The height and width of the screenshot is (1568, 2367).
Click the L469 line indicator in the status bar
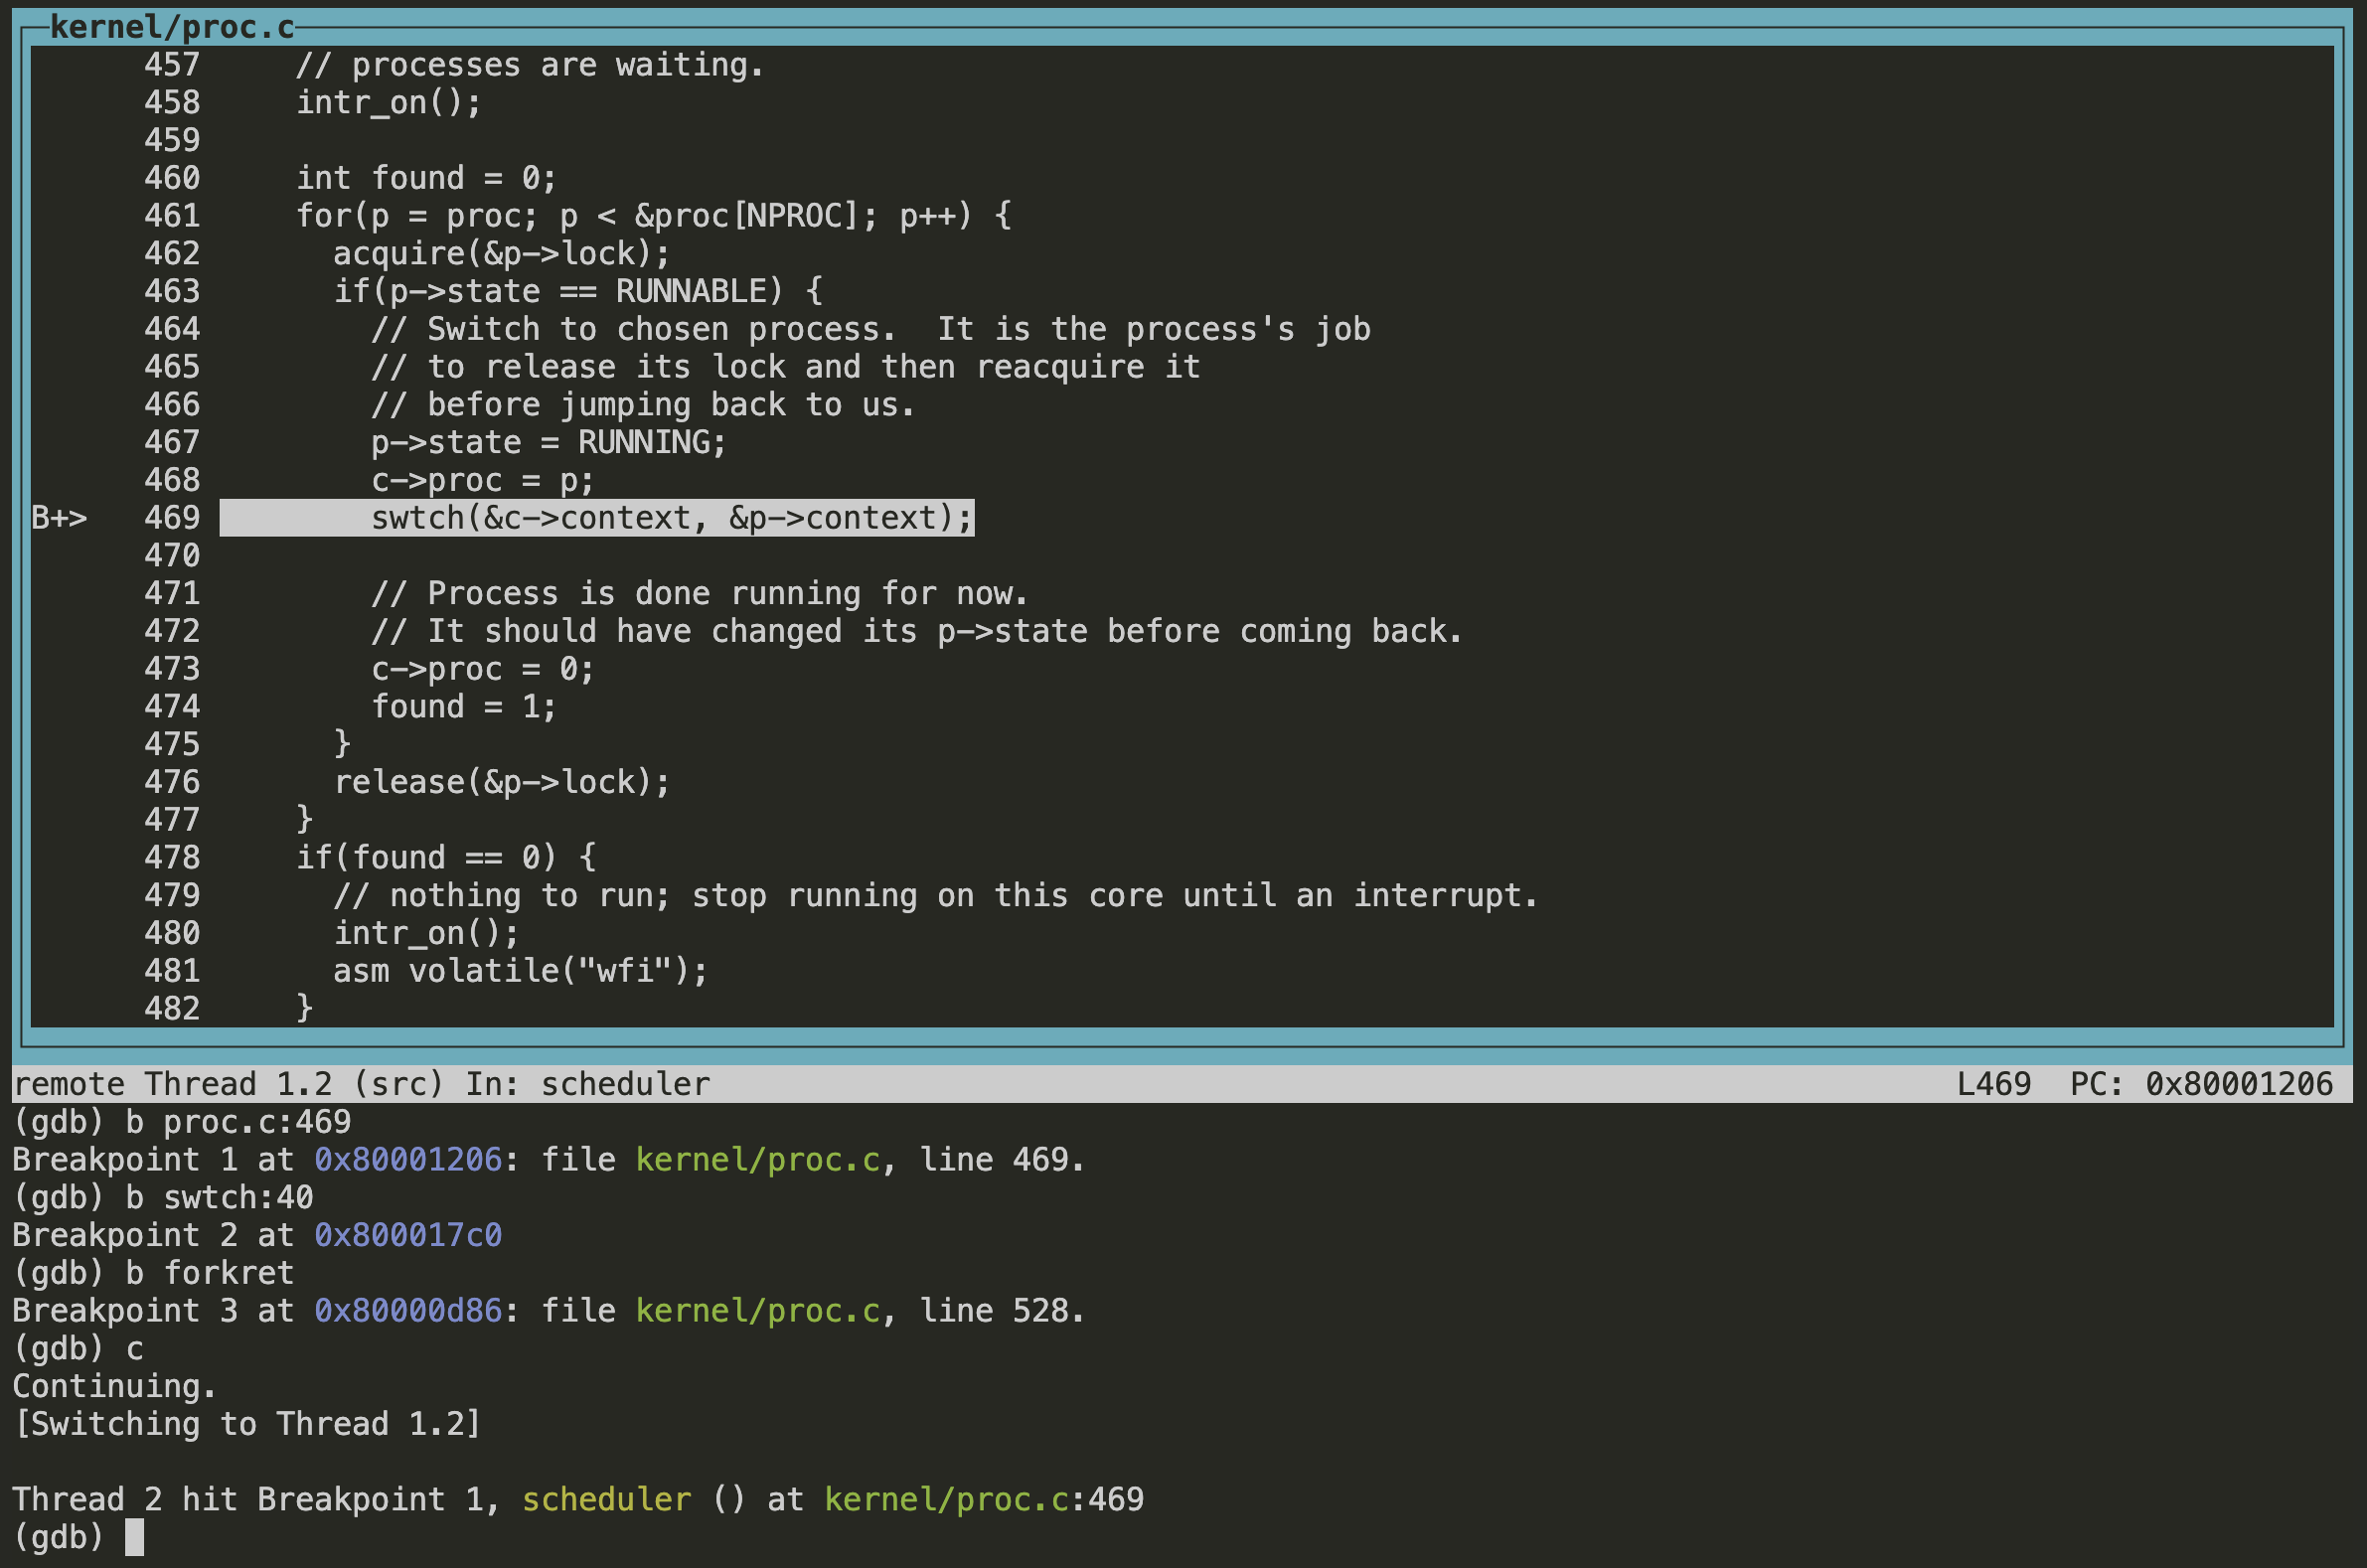click(1993, 1084)
